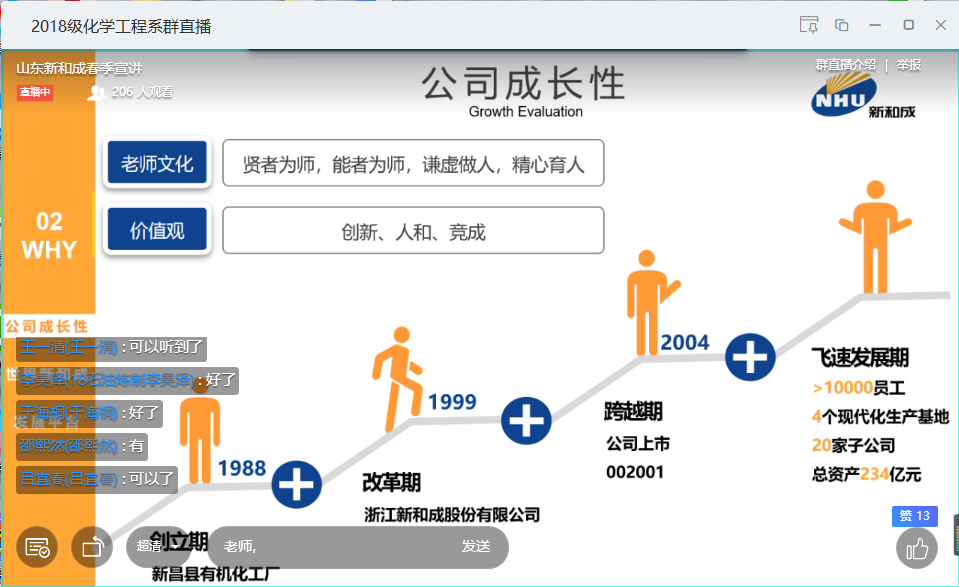959x587 pixels.
Task: Click the viewers icon beside 206 人观看
Action: point(97,93)
